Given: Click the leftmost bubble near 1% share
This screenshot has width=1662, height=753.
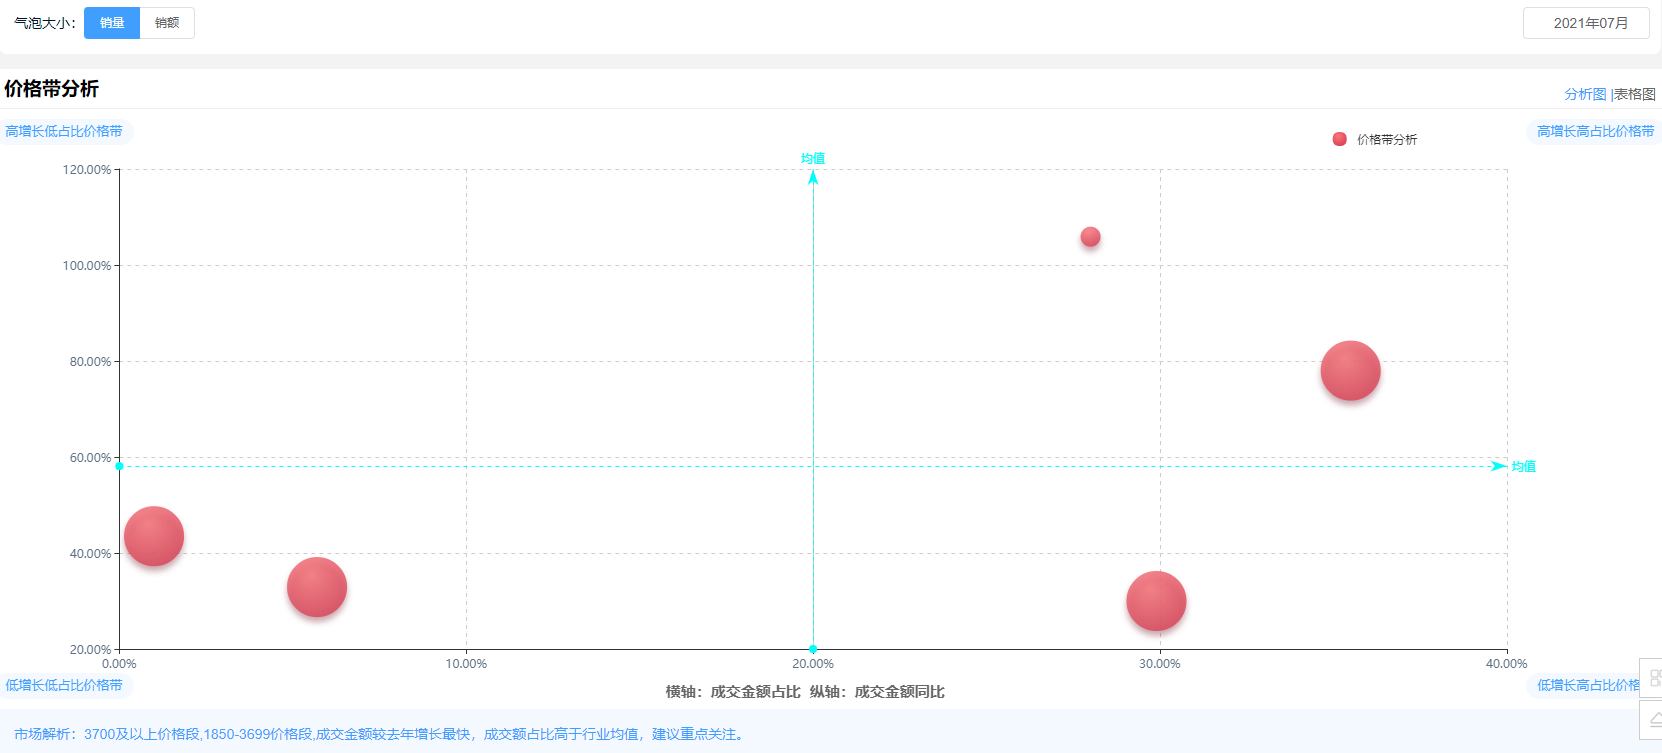Looking at the screenshot, I should coord(154,536).
